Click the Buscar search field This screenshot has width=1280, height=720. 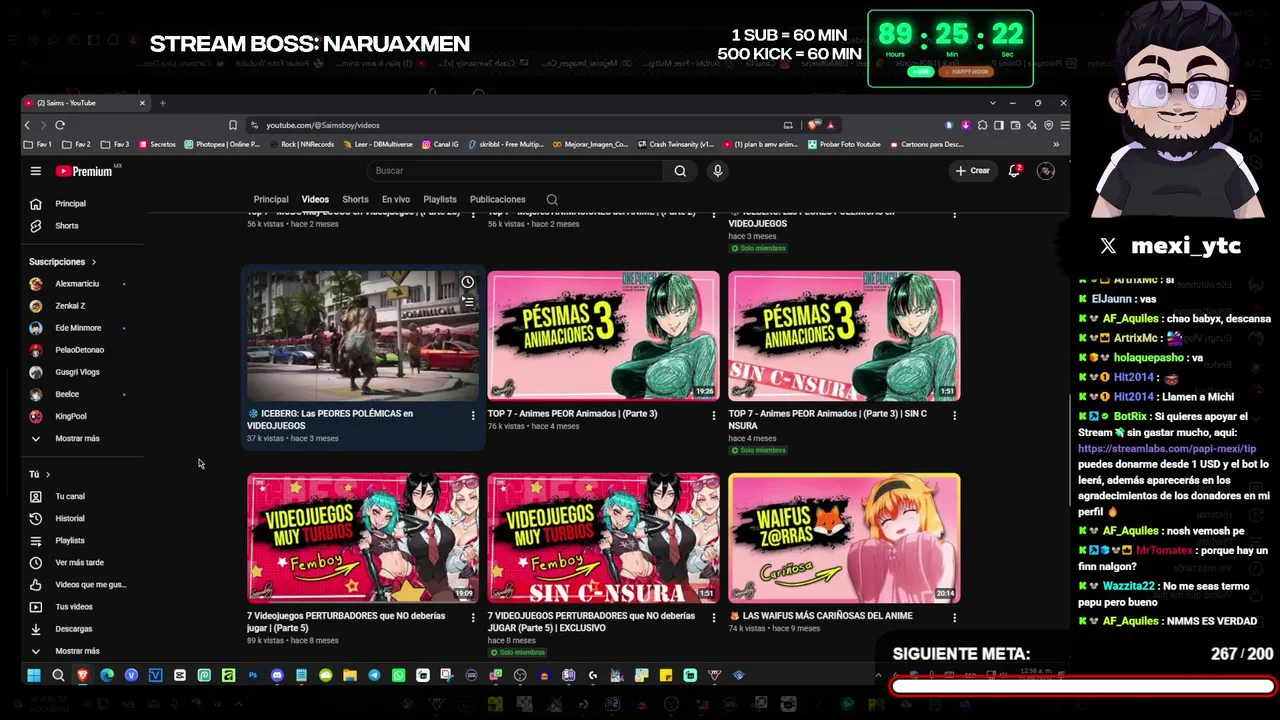tap(515, 171)
